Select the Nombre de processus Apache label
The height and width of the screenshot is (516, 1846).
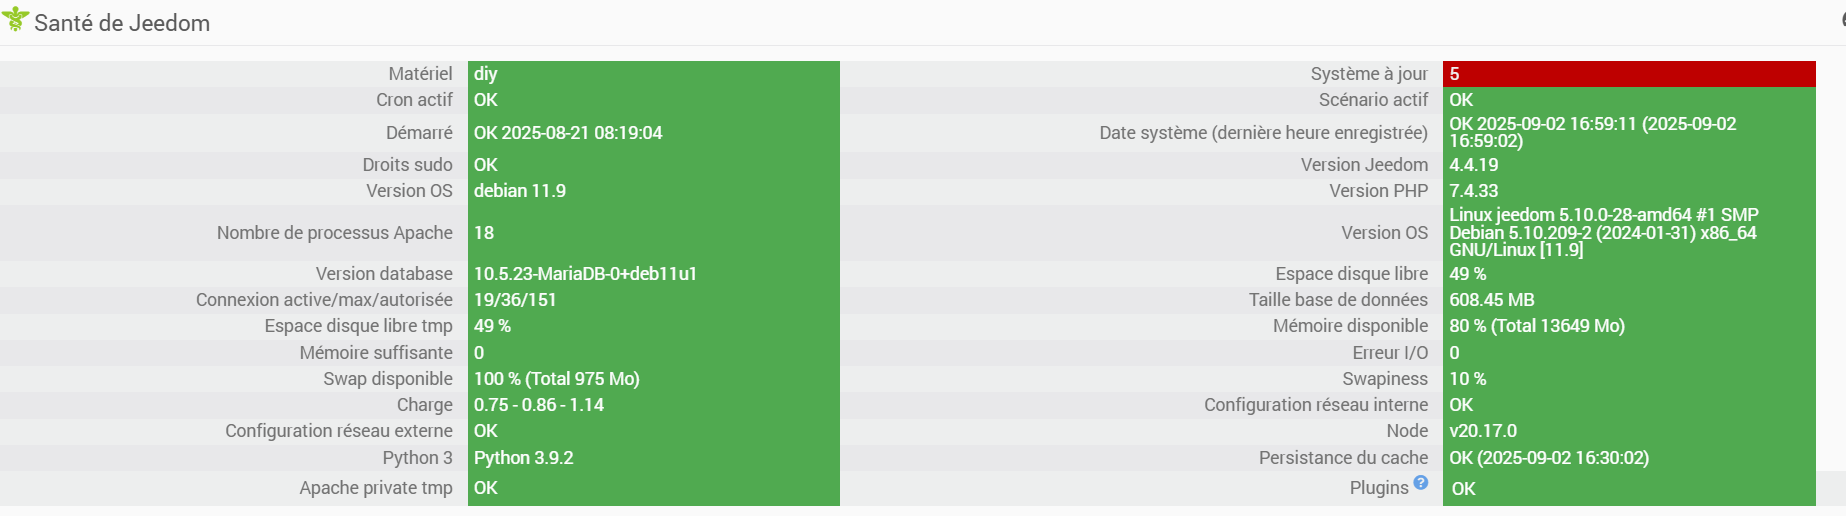334,233
